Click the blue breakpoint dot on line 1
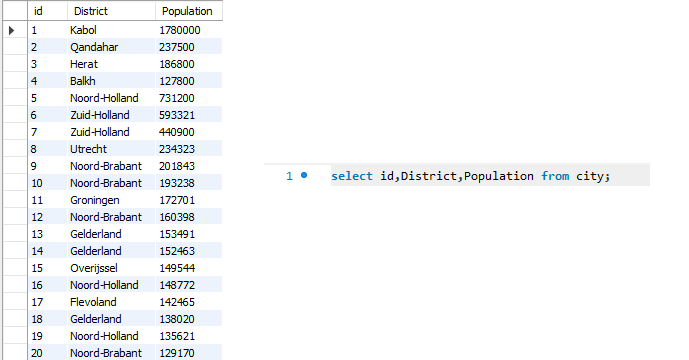This screenshot has height=360, width=689. pyautogui.click(x=304, y=175)
